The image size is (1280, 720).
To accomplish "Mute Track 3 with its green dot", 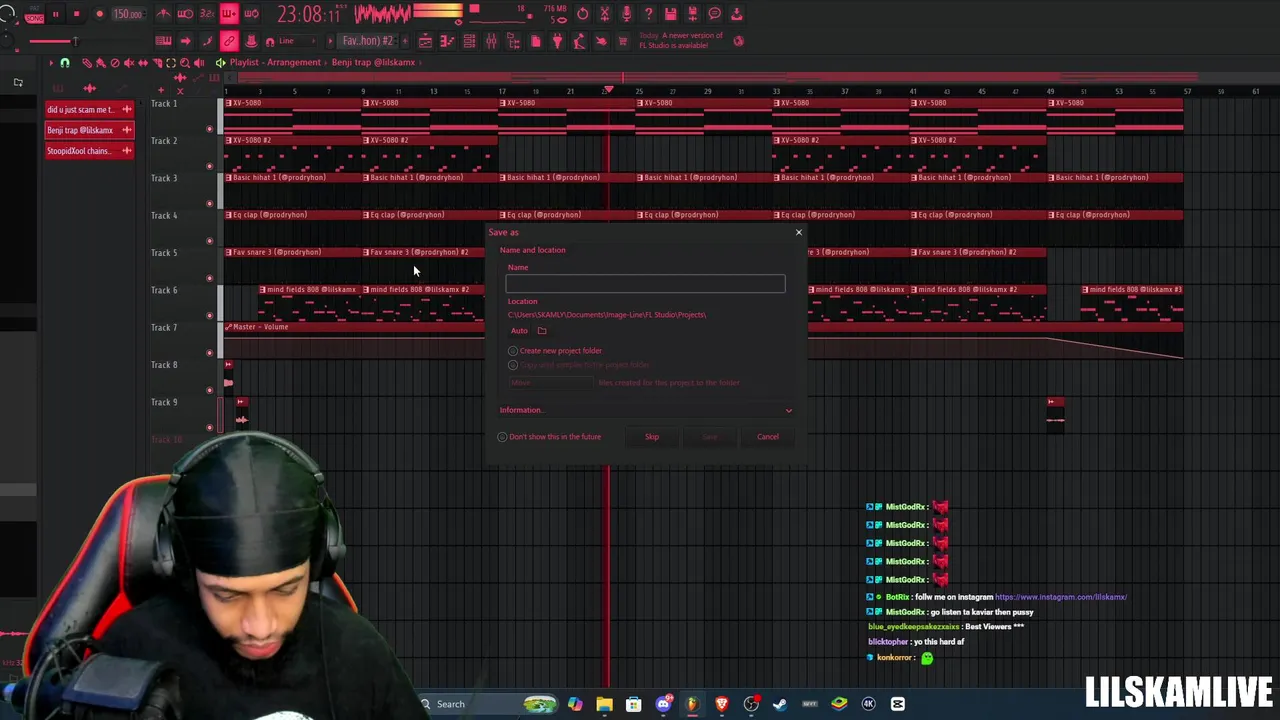I will [x=209, y=203].
